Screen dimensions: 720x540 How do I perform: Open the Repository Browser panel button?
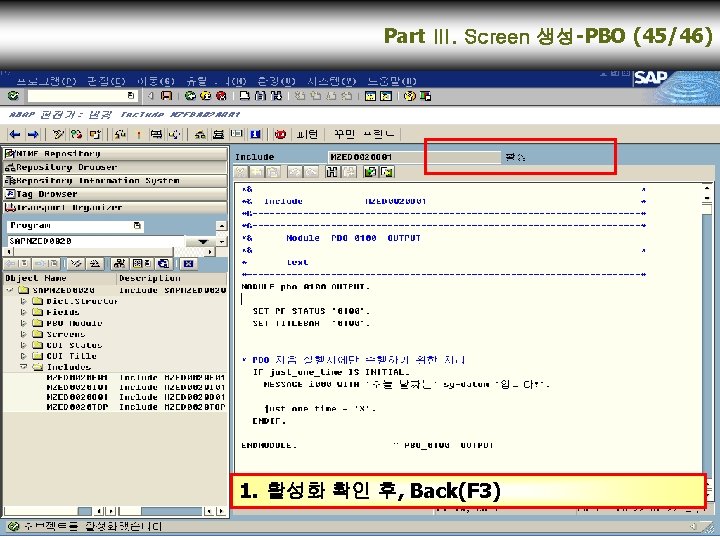(x=115, y=167)
